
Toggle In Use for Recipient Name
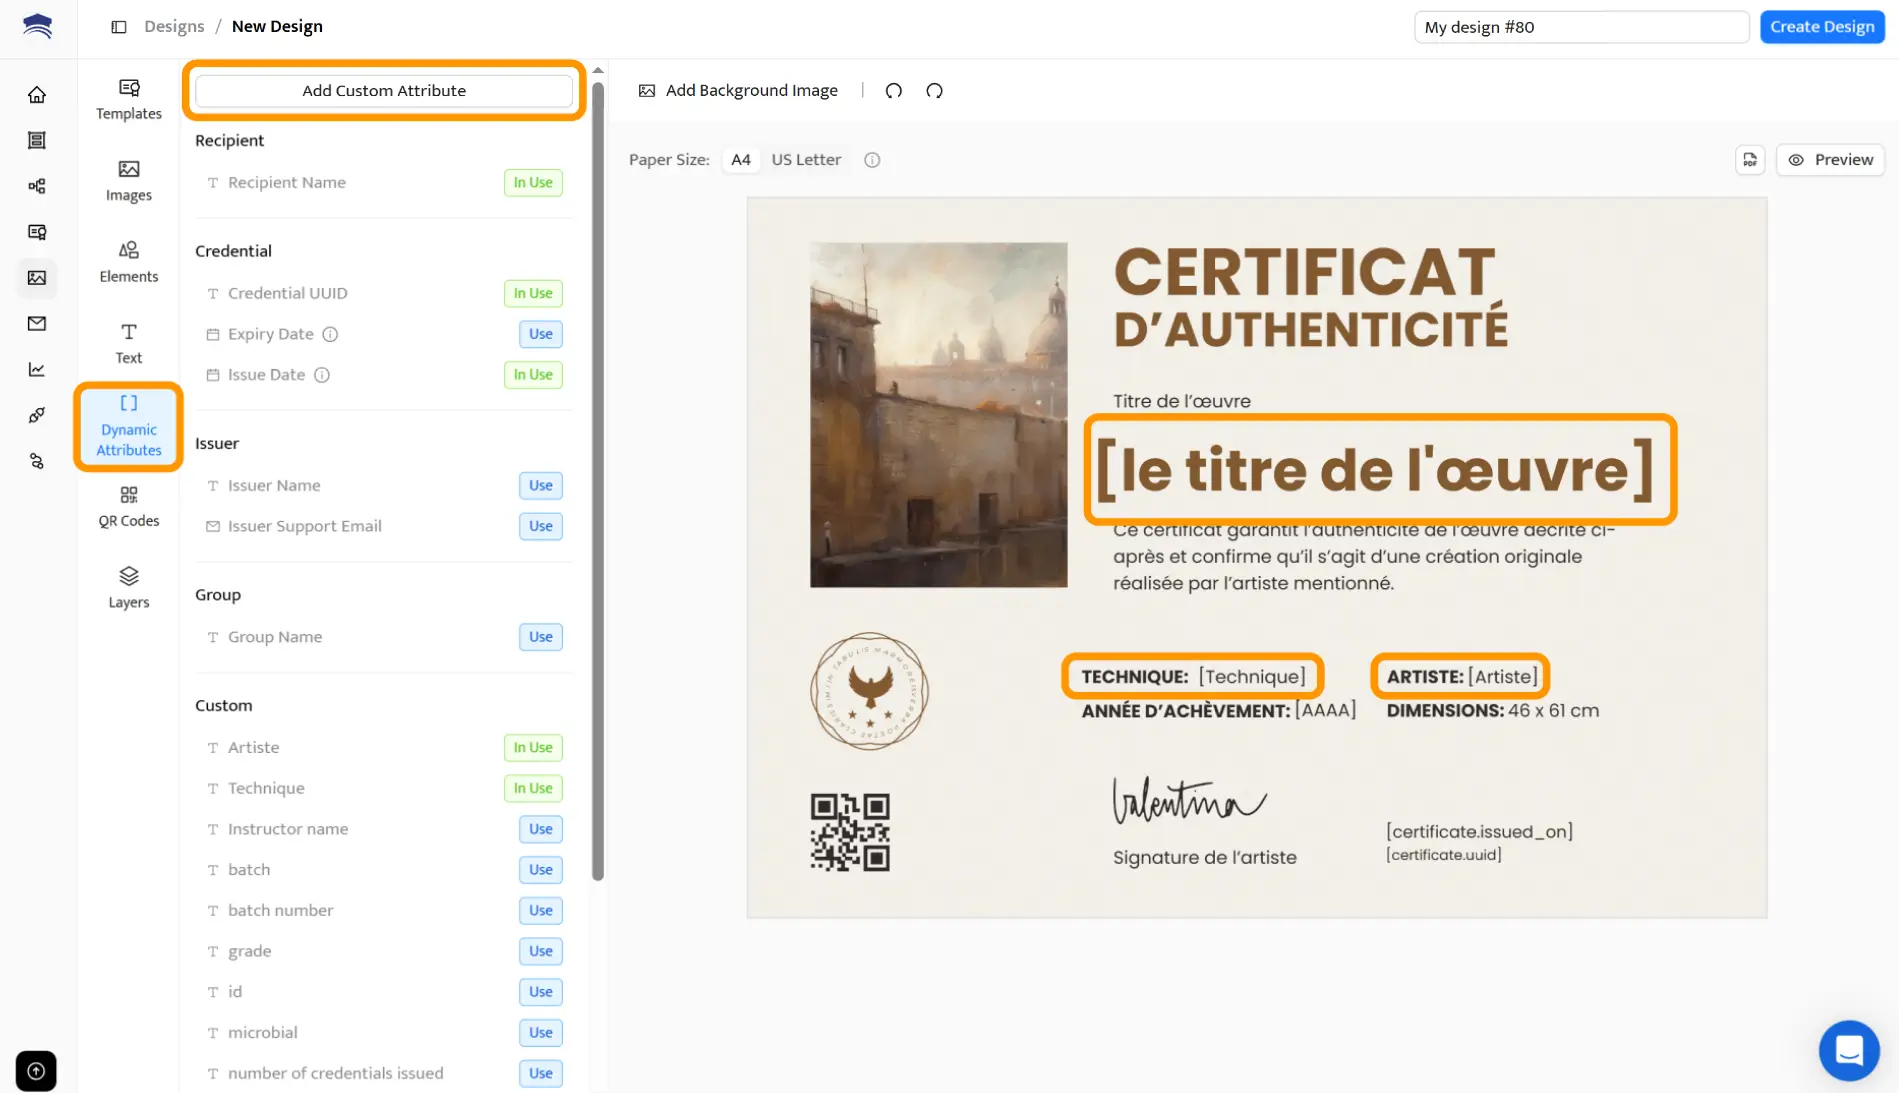[533, 183]
